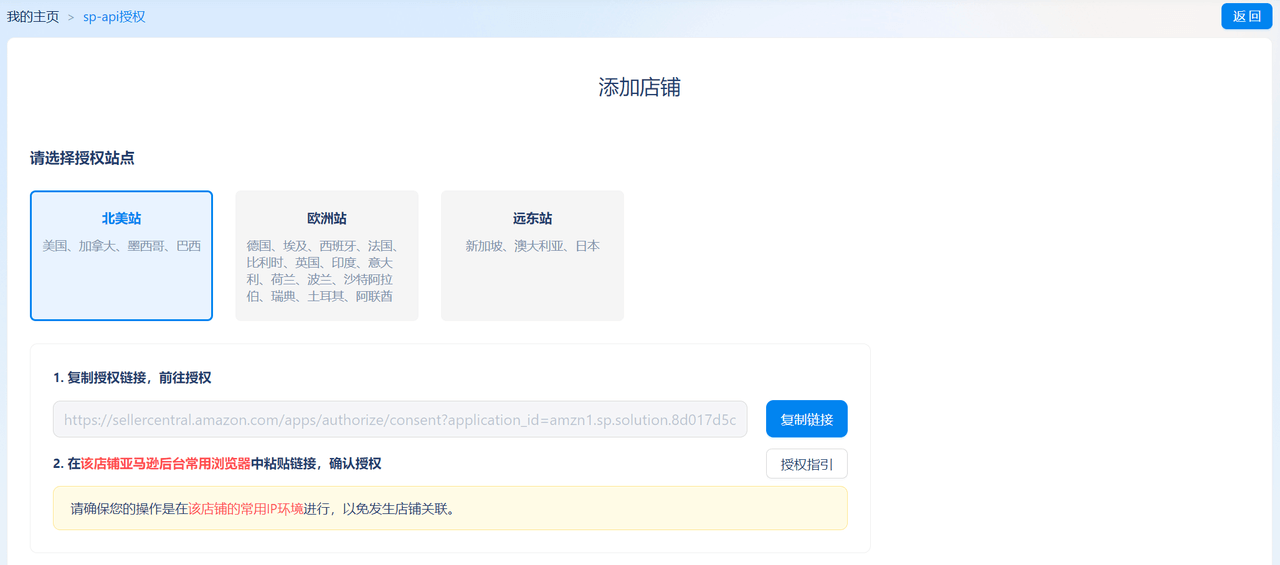The width and height of the screenshot is (1280, 565).
Task: Select the 北美站 site title
Action: pos(121,218)
